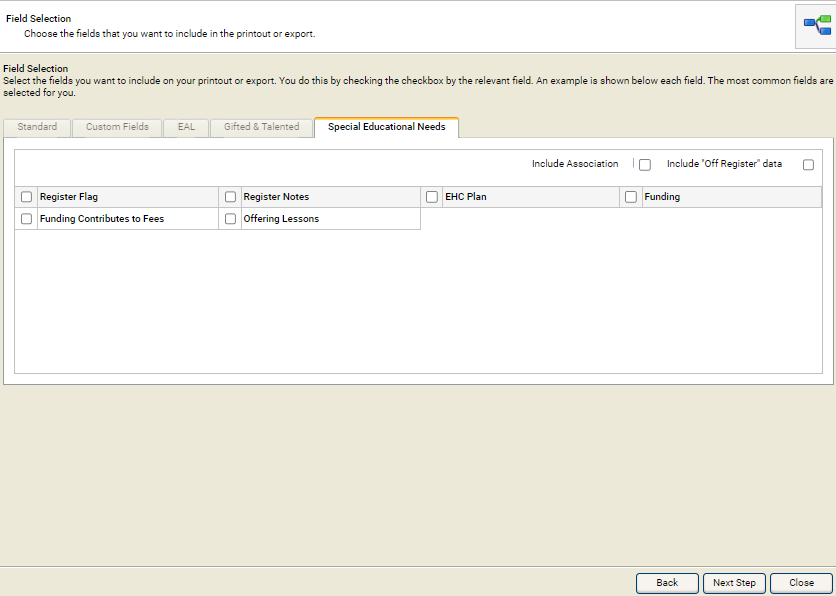Go to the Gifted & Talented tab
This screenshot has height=596, width=836.
point(261,127)
